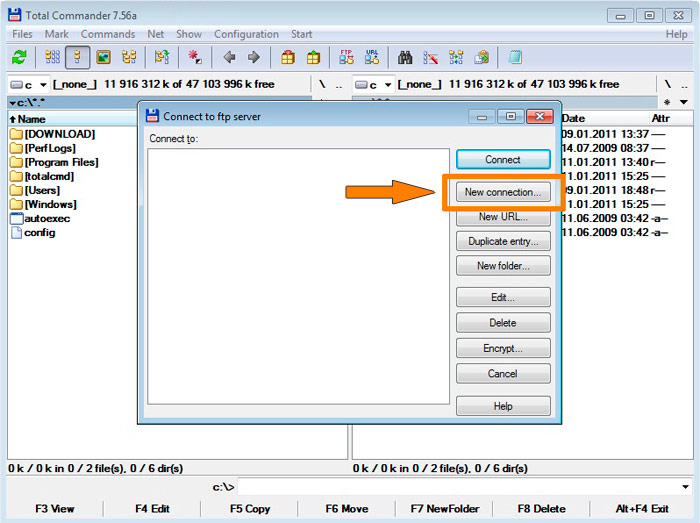Open the Net menu
The height and width of the screenshot is (523, 700).
[x=156, y=34]
